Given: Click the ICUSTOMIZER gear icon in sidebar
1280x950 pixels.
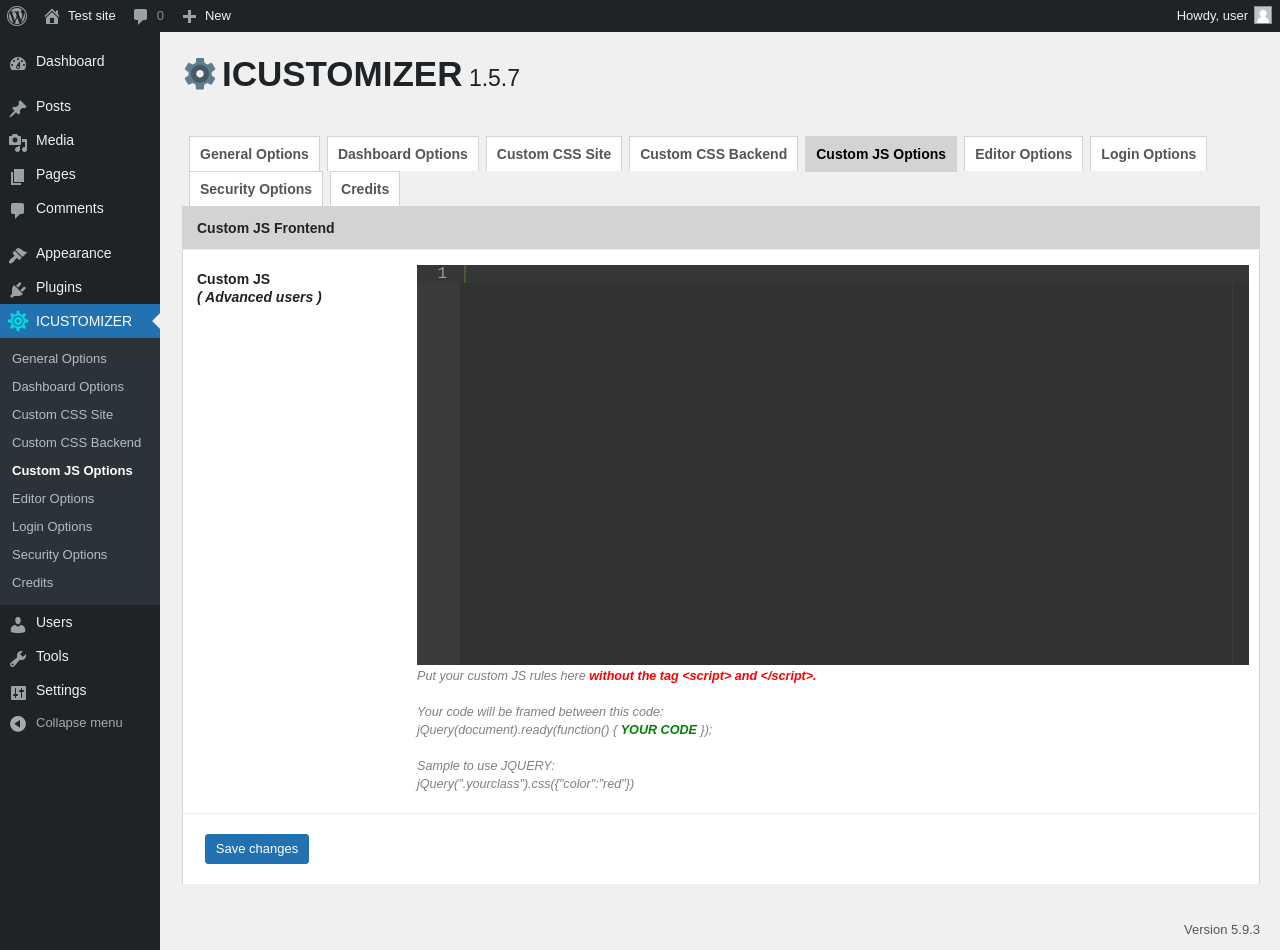Looking at the screenshot, I should click(18, 321).
